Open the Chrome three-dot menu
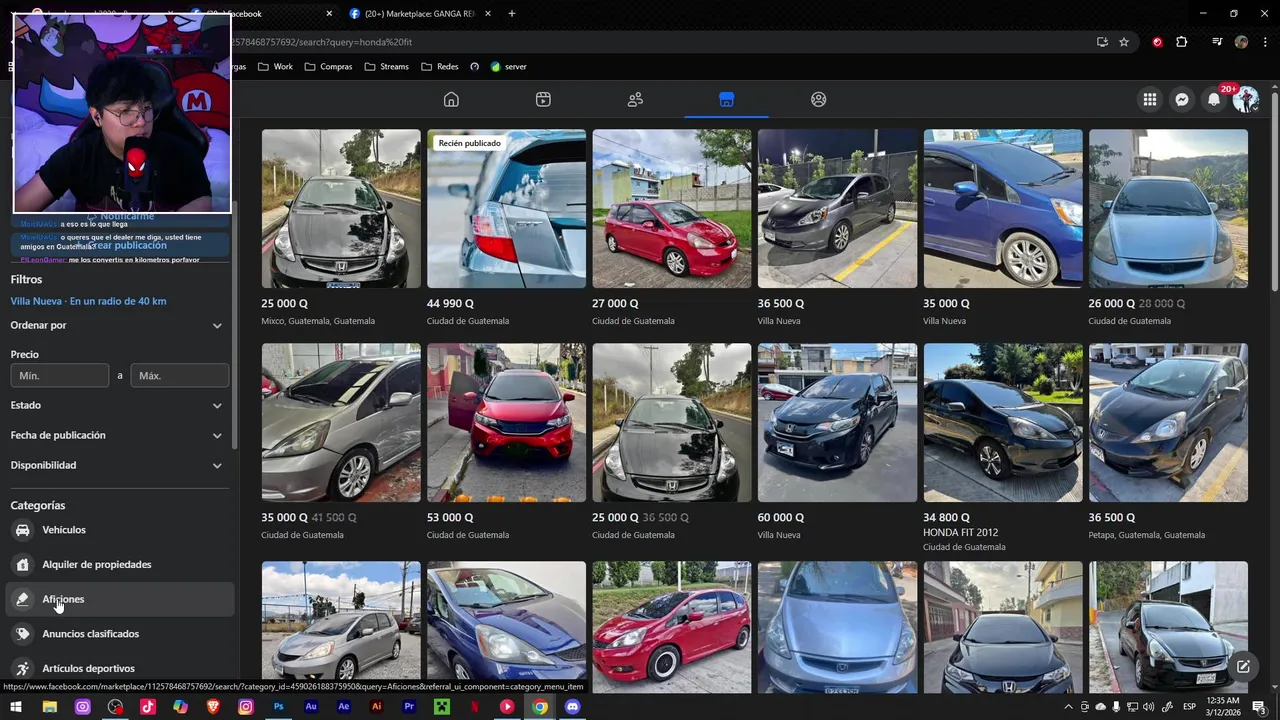Image resolution: width=1280 pixels, height=720 pixels. pos(1263,42)
